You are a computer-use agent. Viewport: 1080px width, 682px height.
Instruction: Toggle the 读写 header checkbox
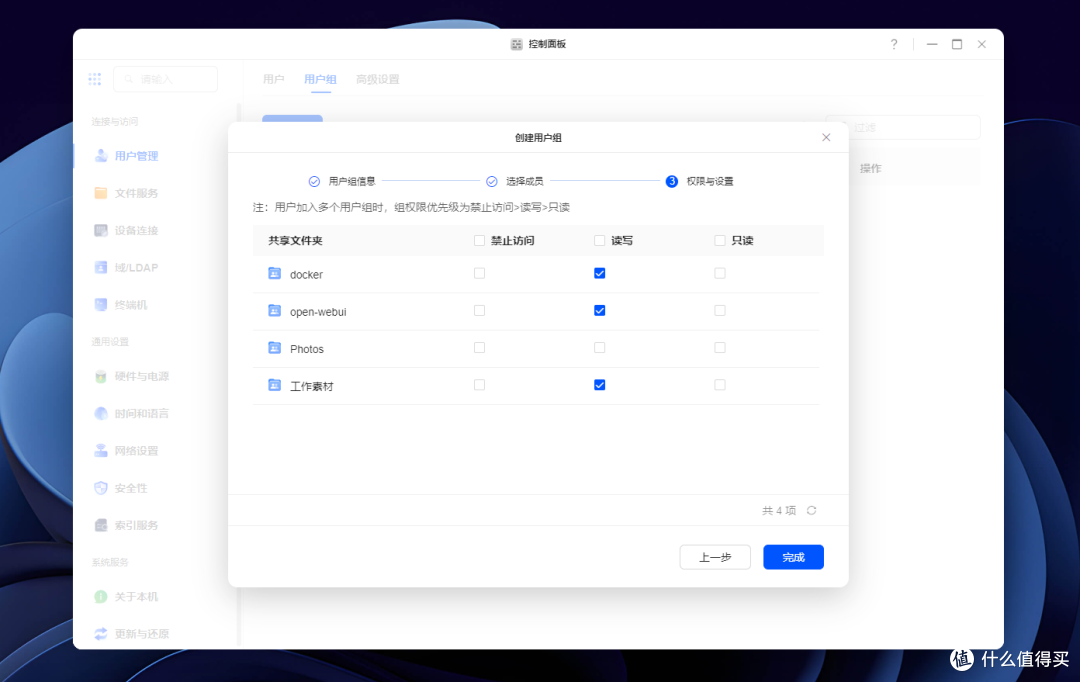click(x=599, y=240)
